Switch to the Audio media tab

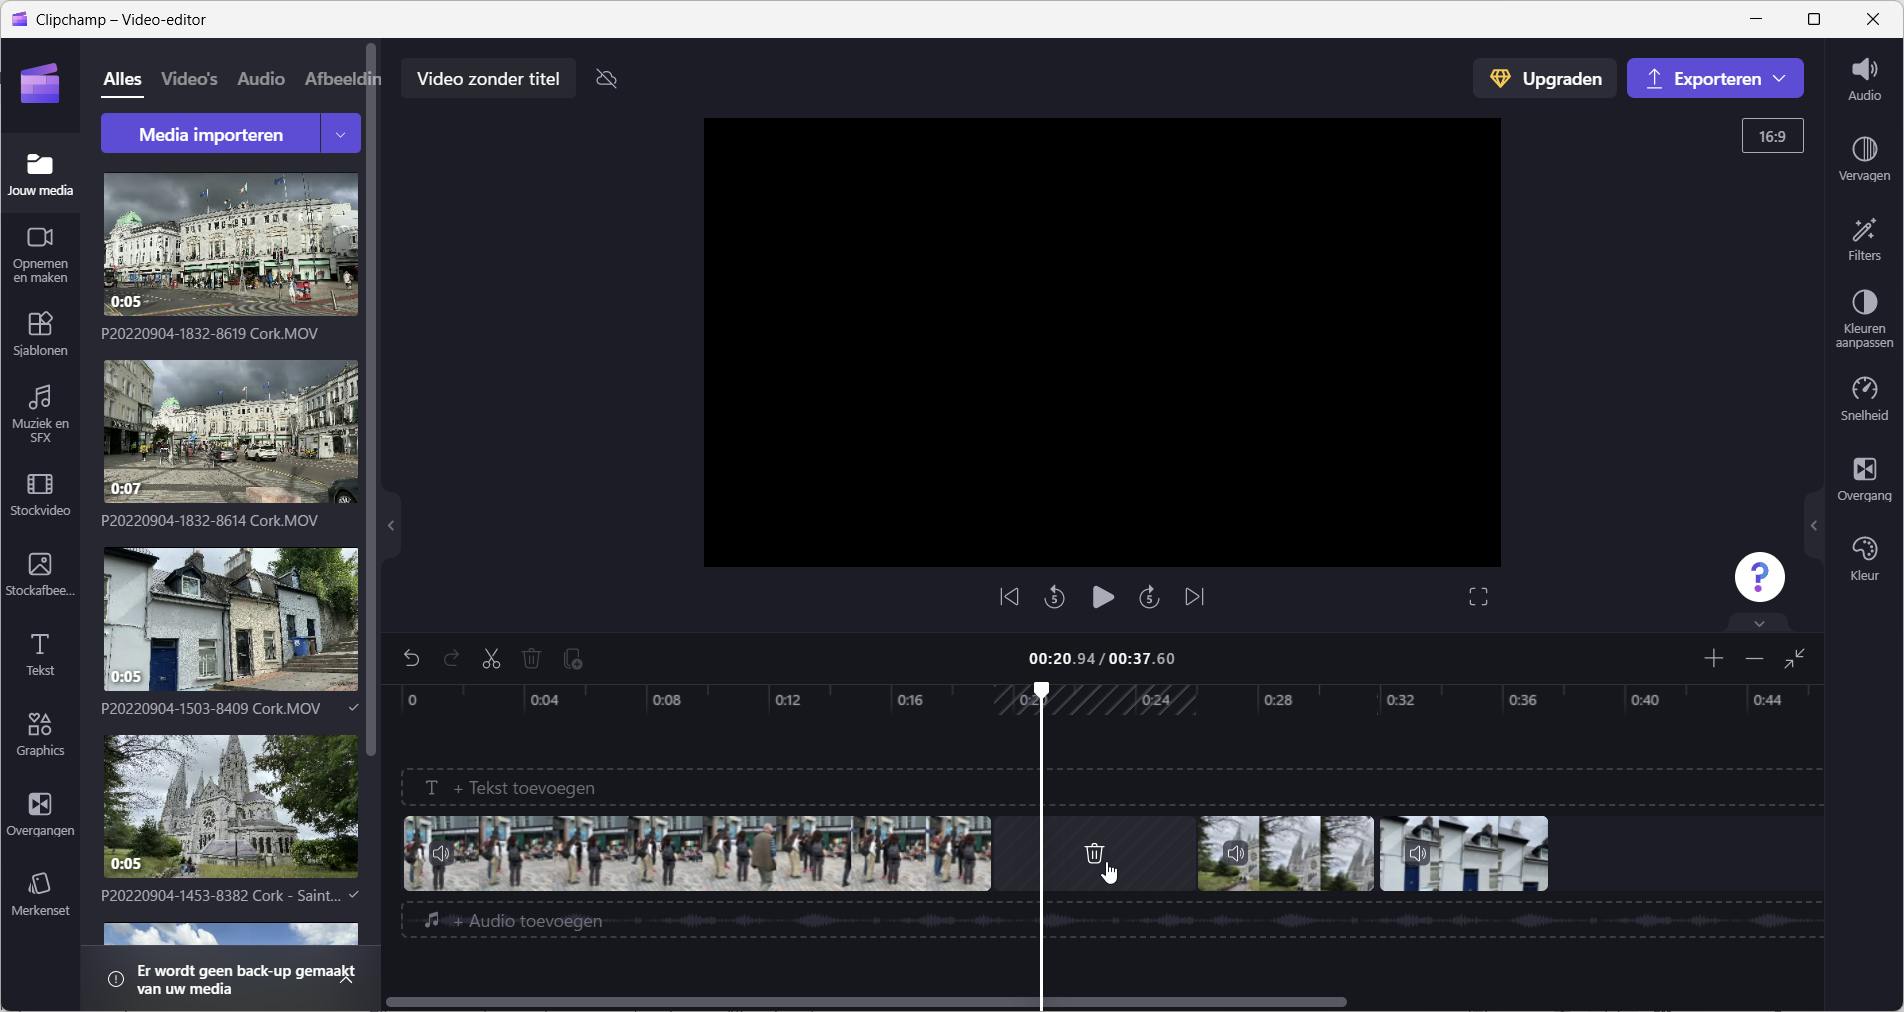261,79
